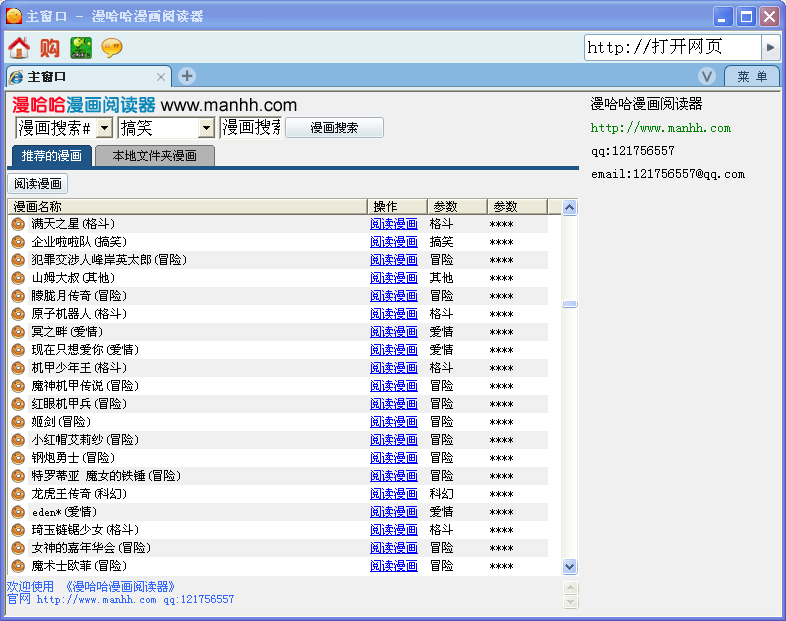
Task: Open 阅读漫画 link for 魔神机甲传说
Action: [394, 386]
